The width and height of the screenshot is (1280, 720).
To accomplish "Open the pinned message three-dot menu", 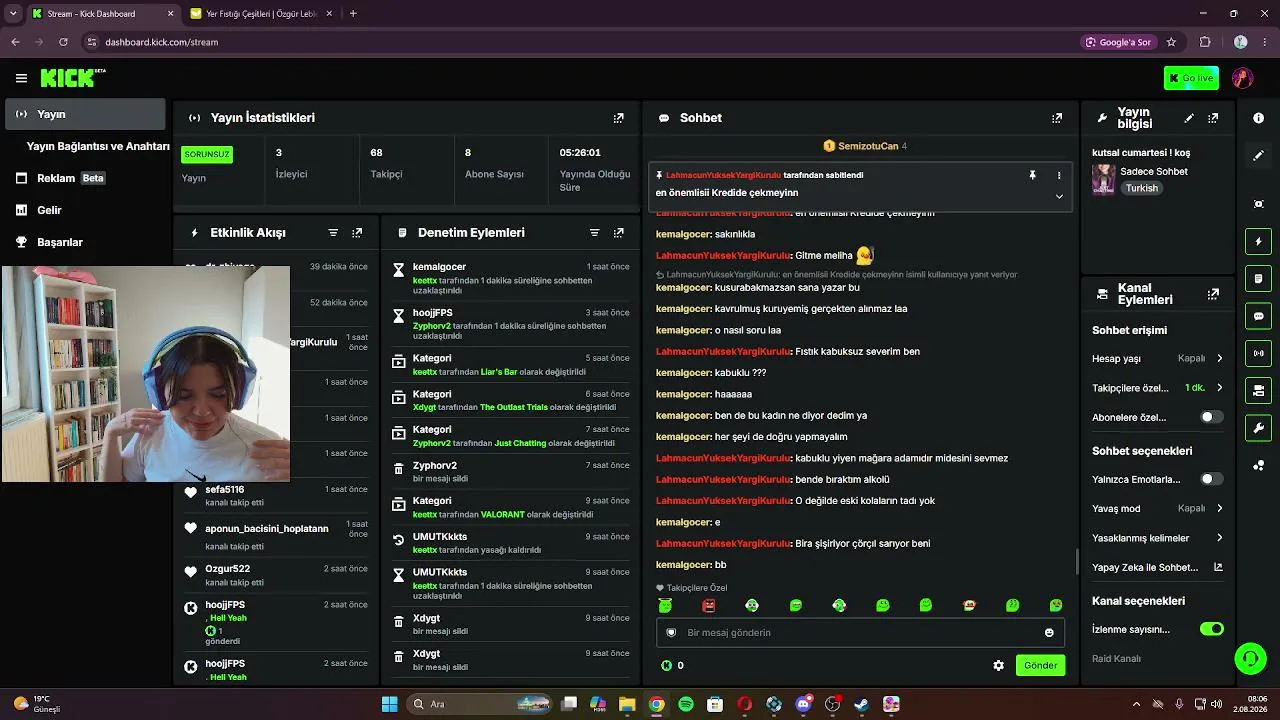I will (x=1059, y=175).
